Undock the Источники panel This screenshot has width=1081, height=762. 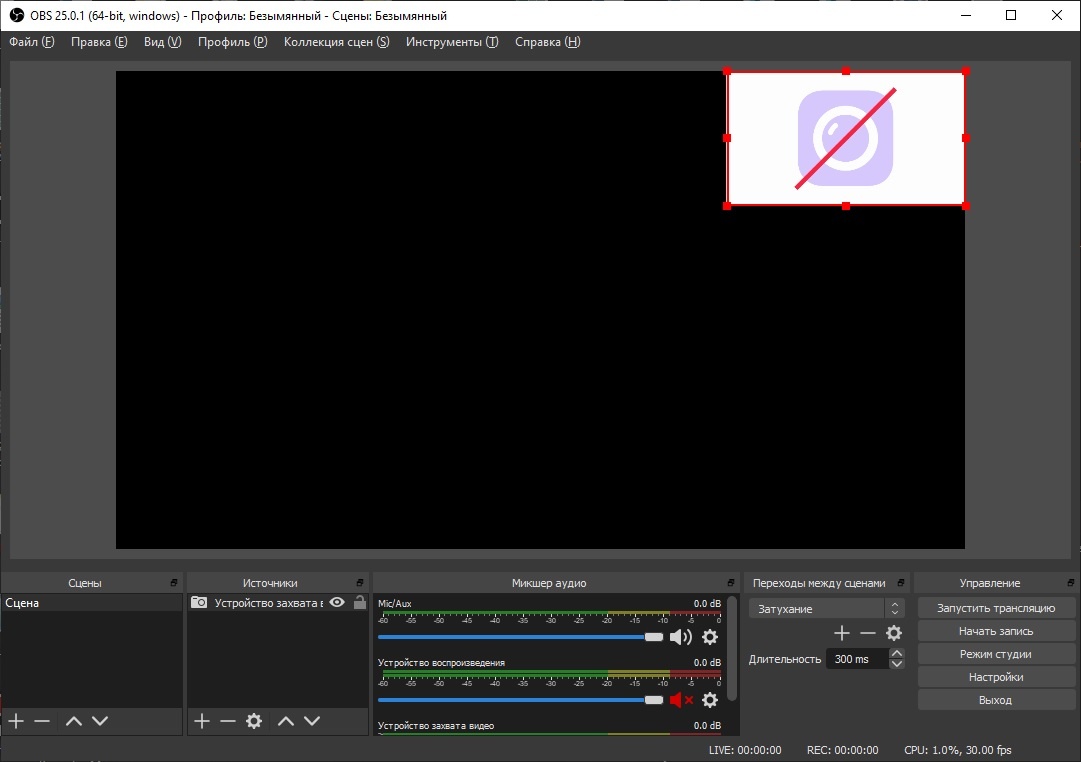coord(360,583)
